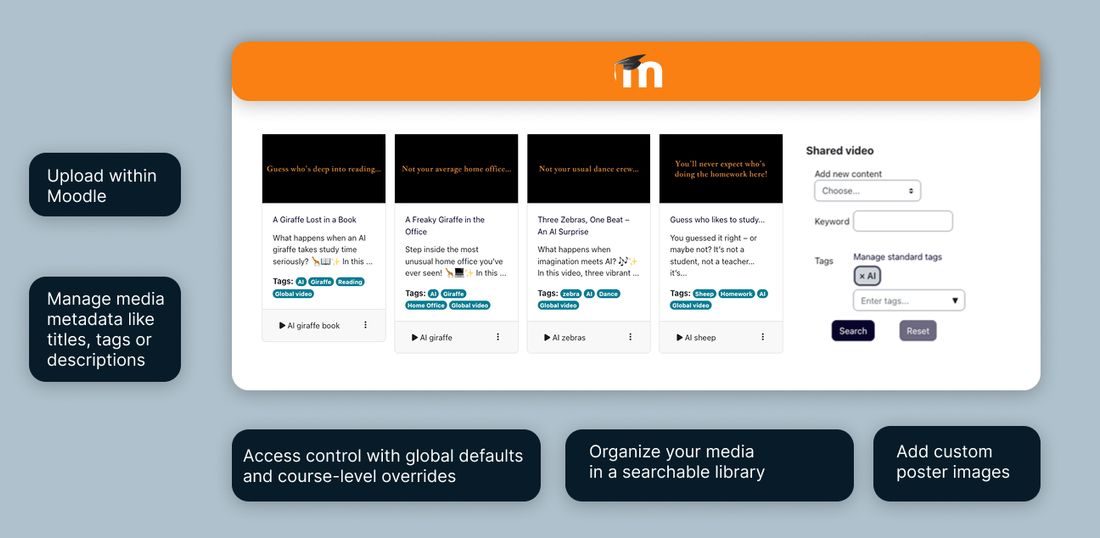
Task: Click title 'Guess who likes to study...'
Action: tap(717, 220)
